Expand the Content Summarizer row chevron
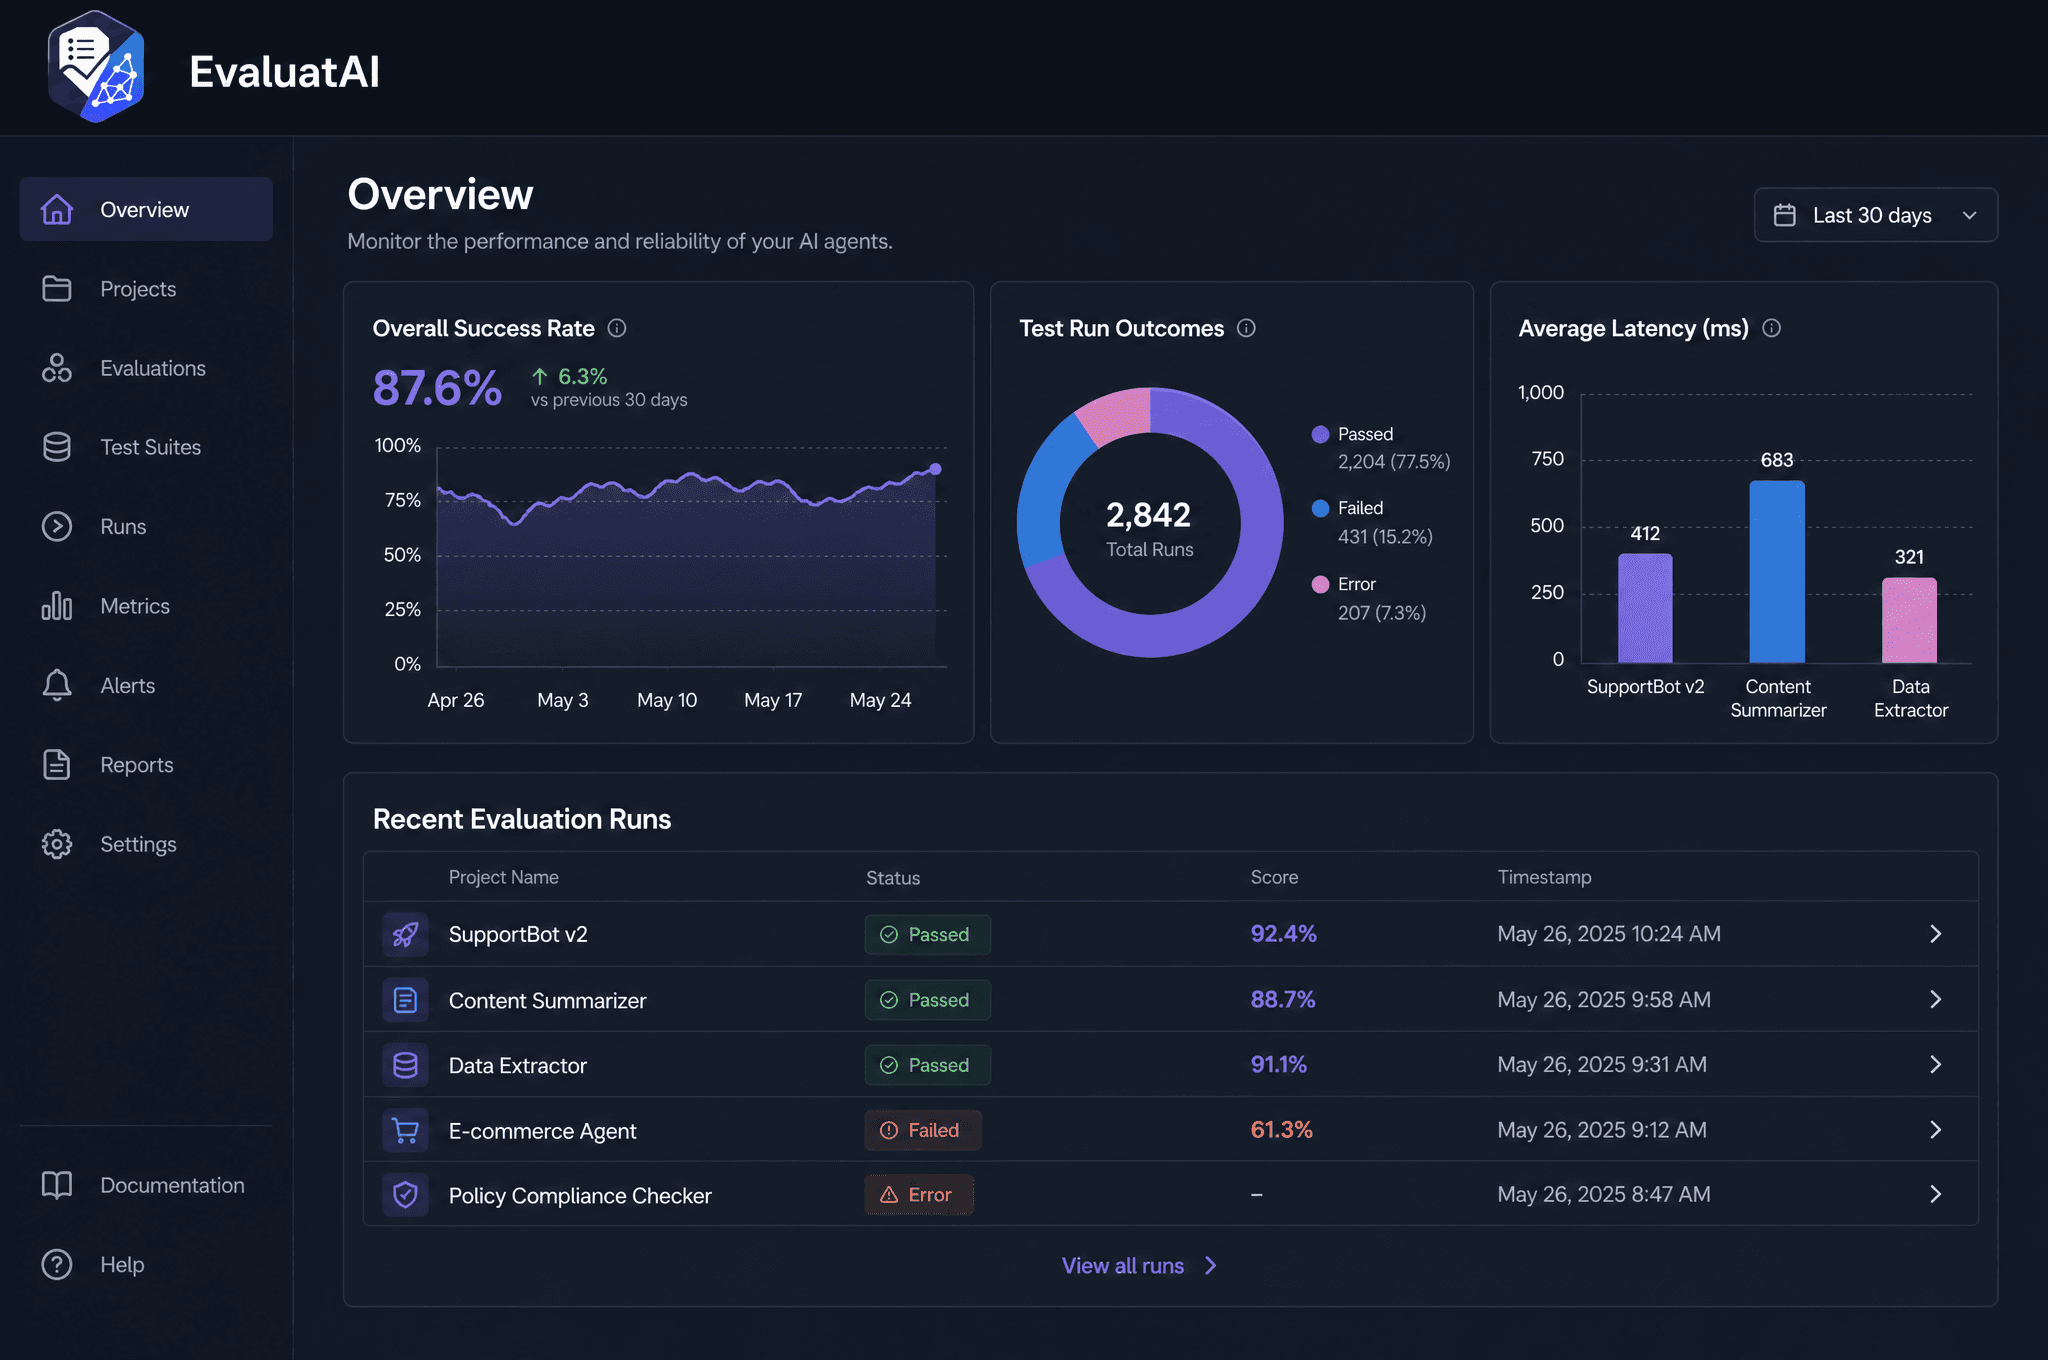The width and height of the screenshot is (2048, 1360). pyautogui.click(x=1936, y=999)
